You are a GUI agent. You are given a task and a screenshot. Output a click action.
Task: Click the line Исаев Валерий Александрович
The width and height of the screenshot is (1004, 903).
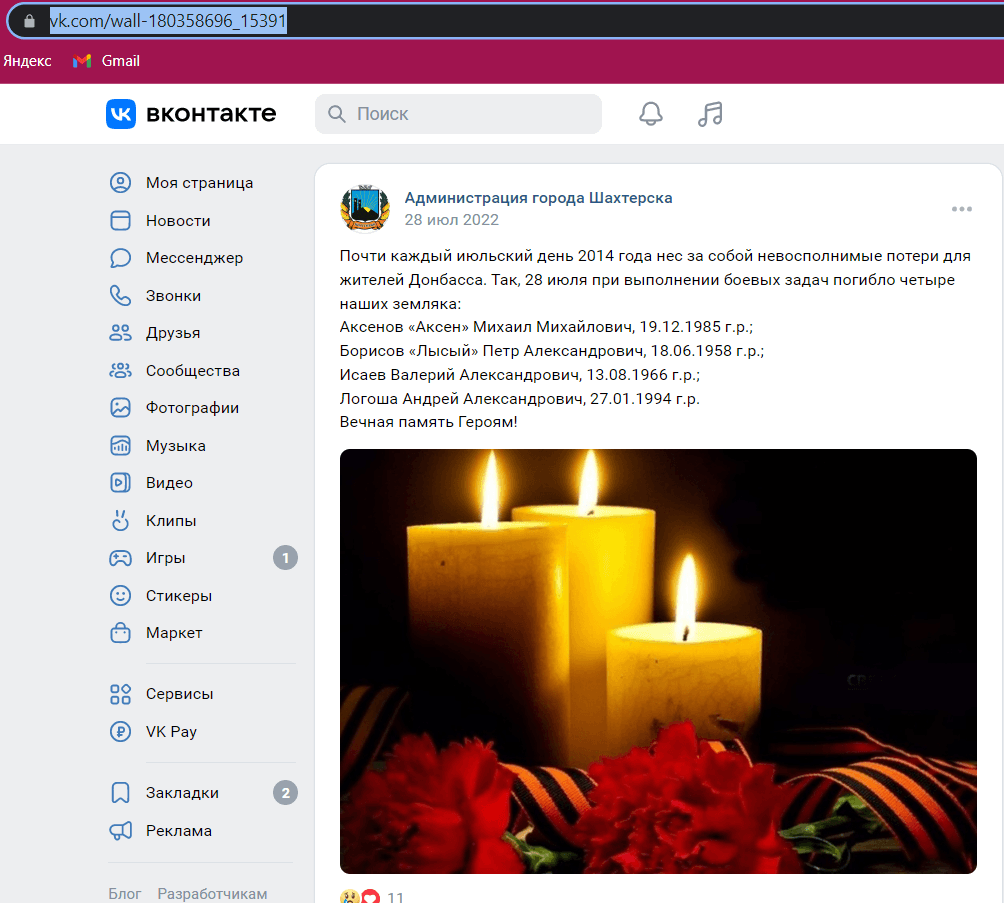pyautogui.click(x=520, y=375)
